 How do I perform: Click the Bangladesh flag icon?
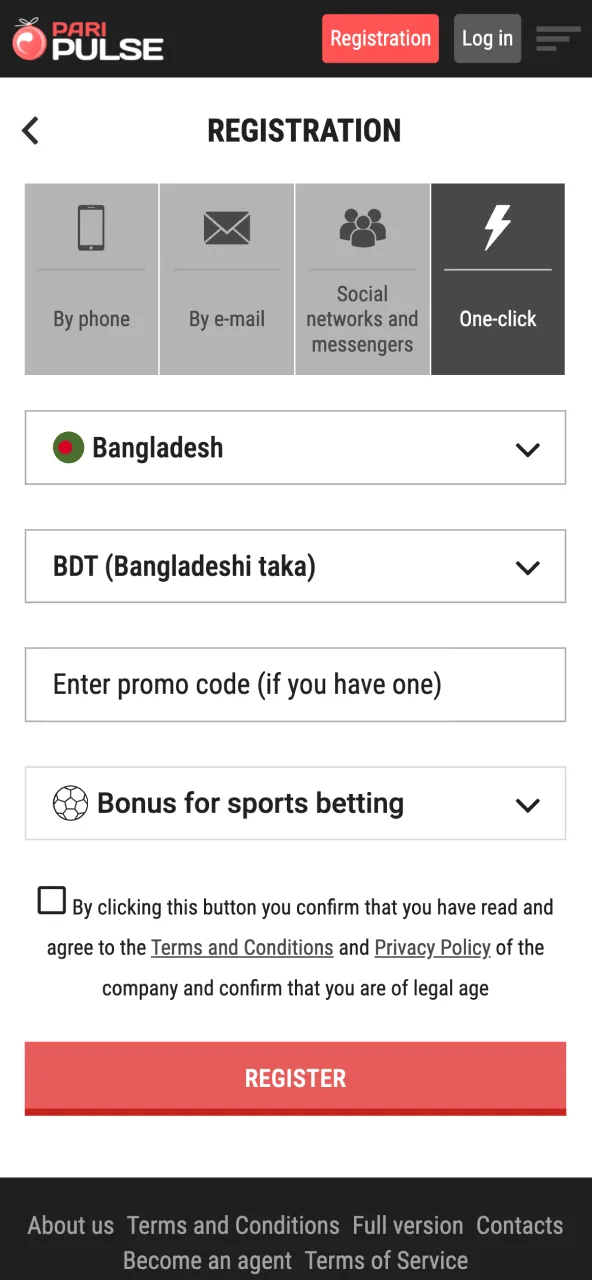(67, 448)
